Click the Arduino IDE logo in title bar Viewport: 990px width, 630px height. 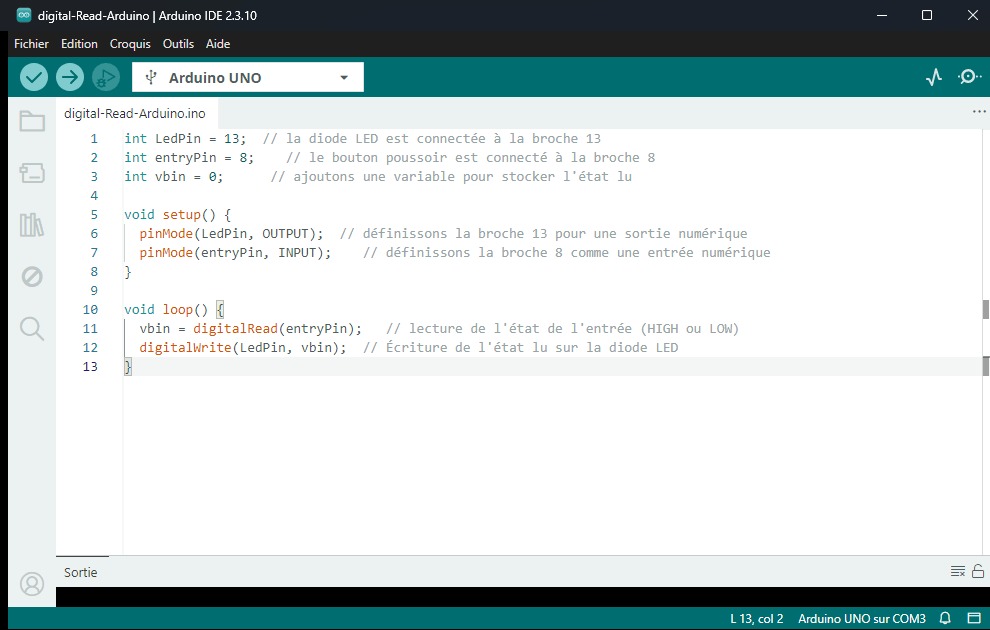pyautogui.click(x=24, y=15)
